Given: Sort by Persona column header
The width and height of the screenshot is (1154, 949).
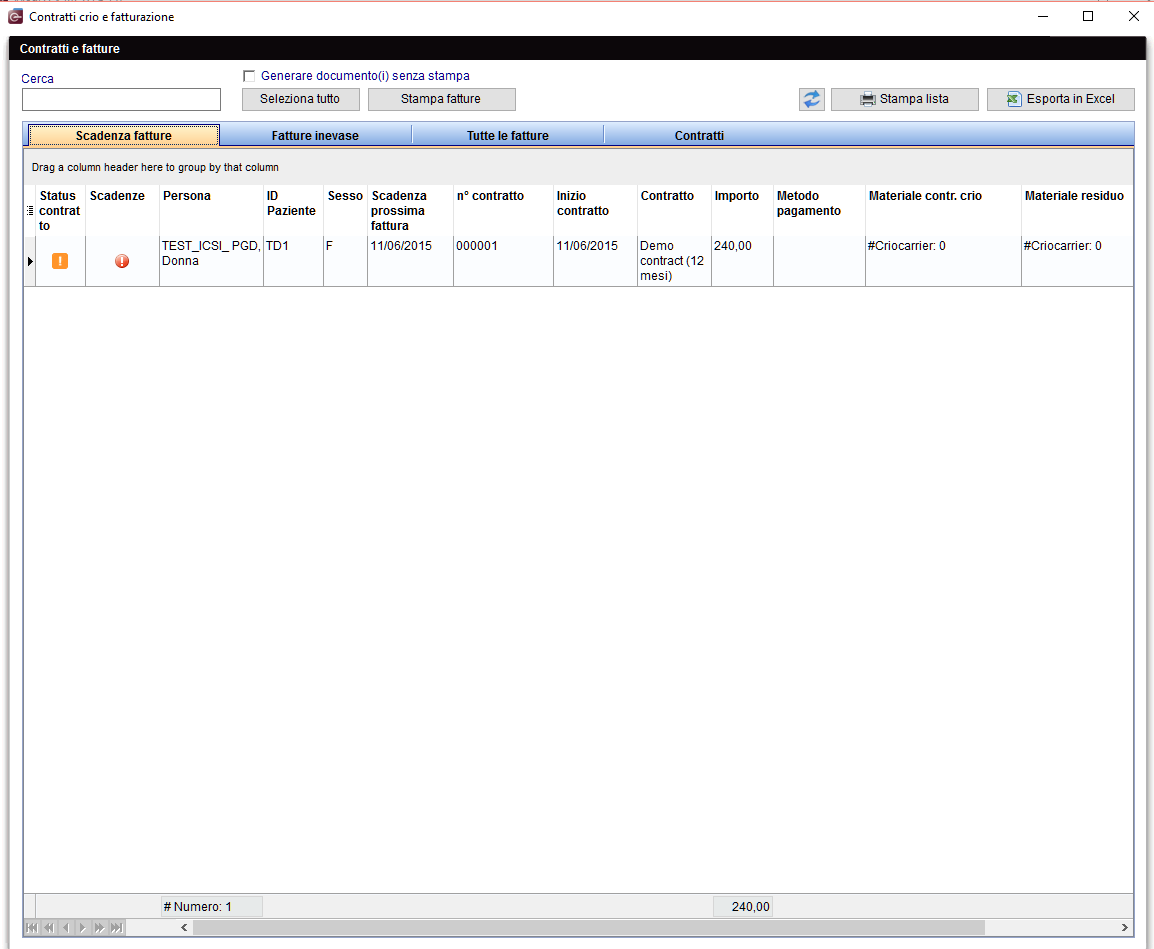Looking at the screenshot, I should tap(211, 211).
